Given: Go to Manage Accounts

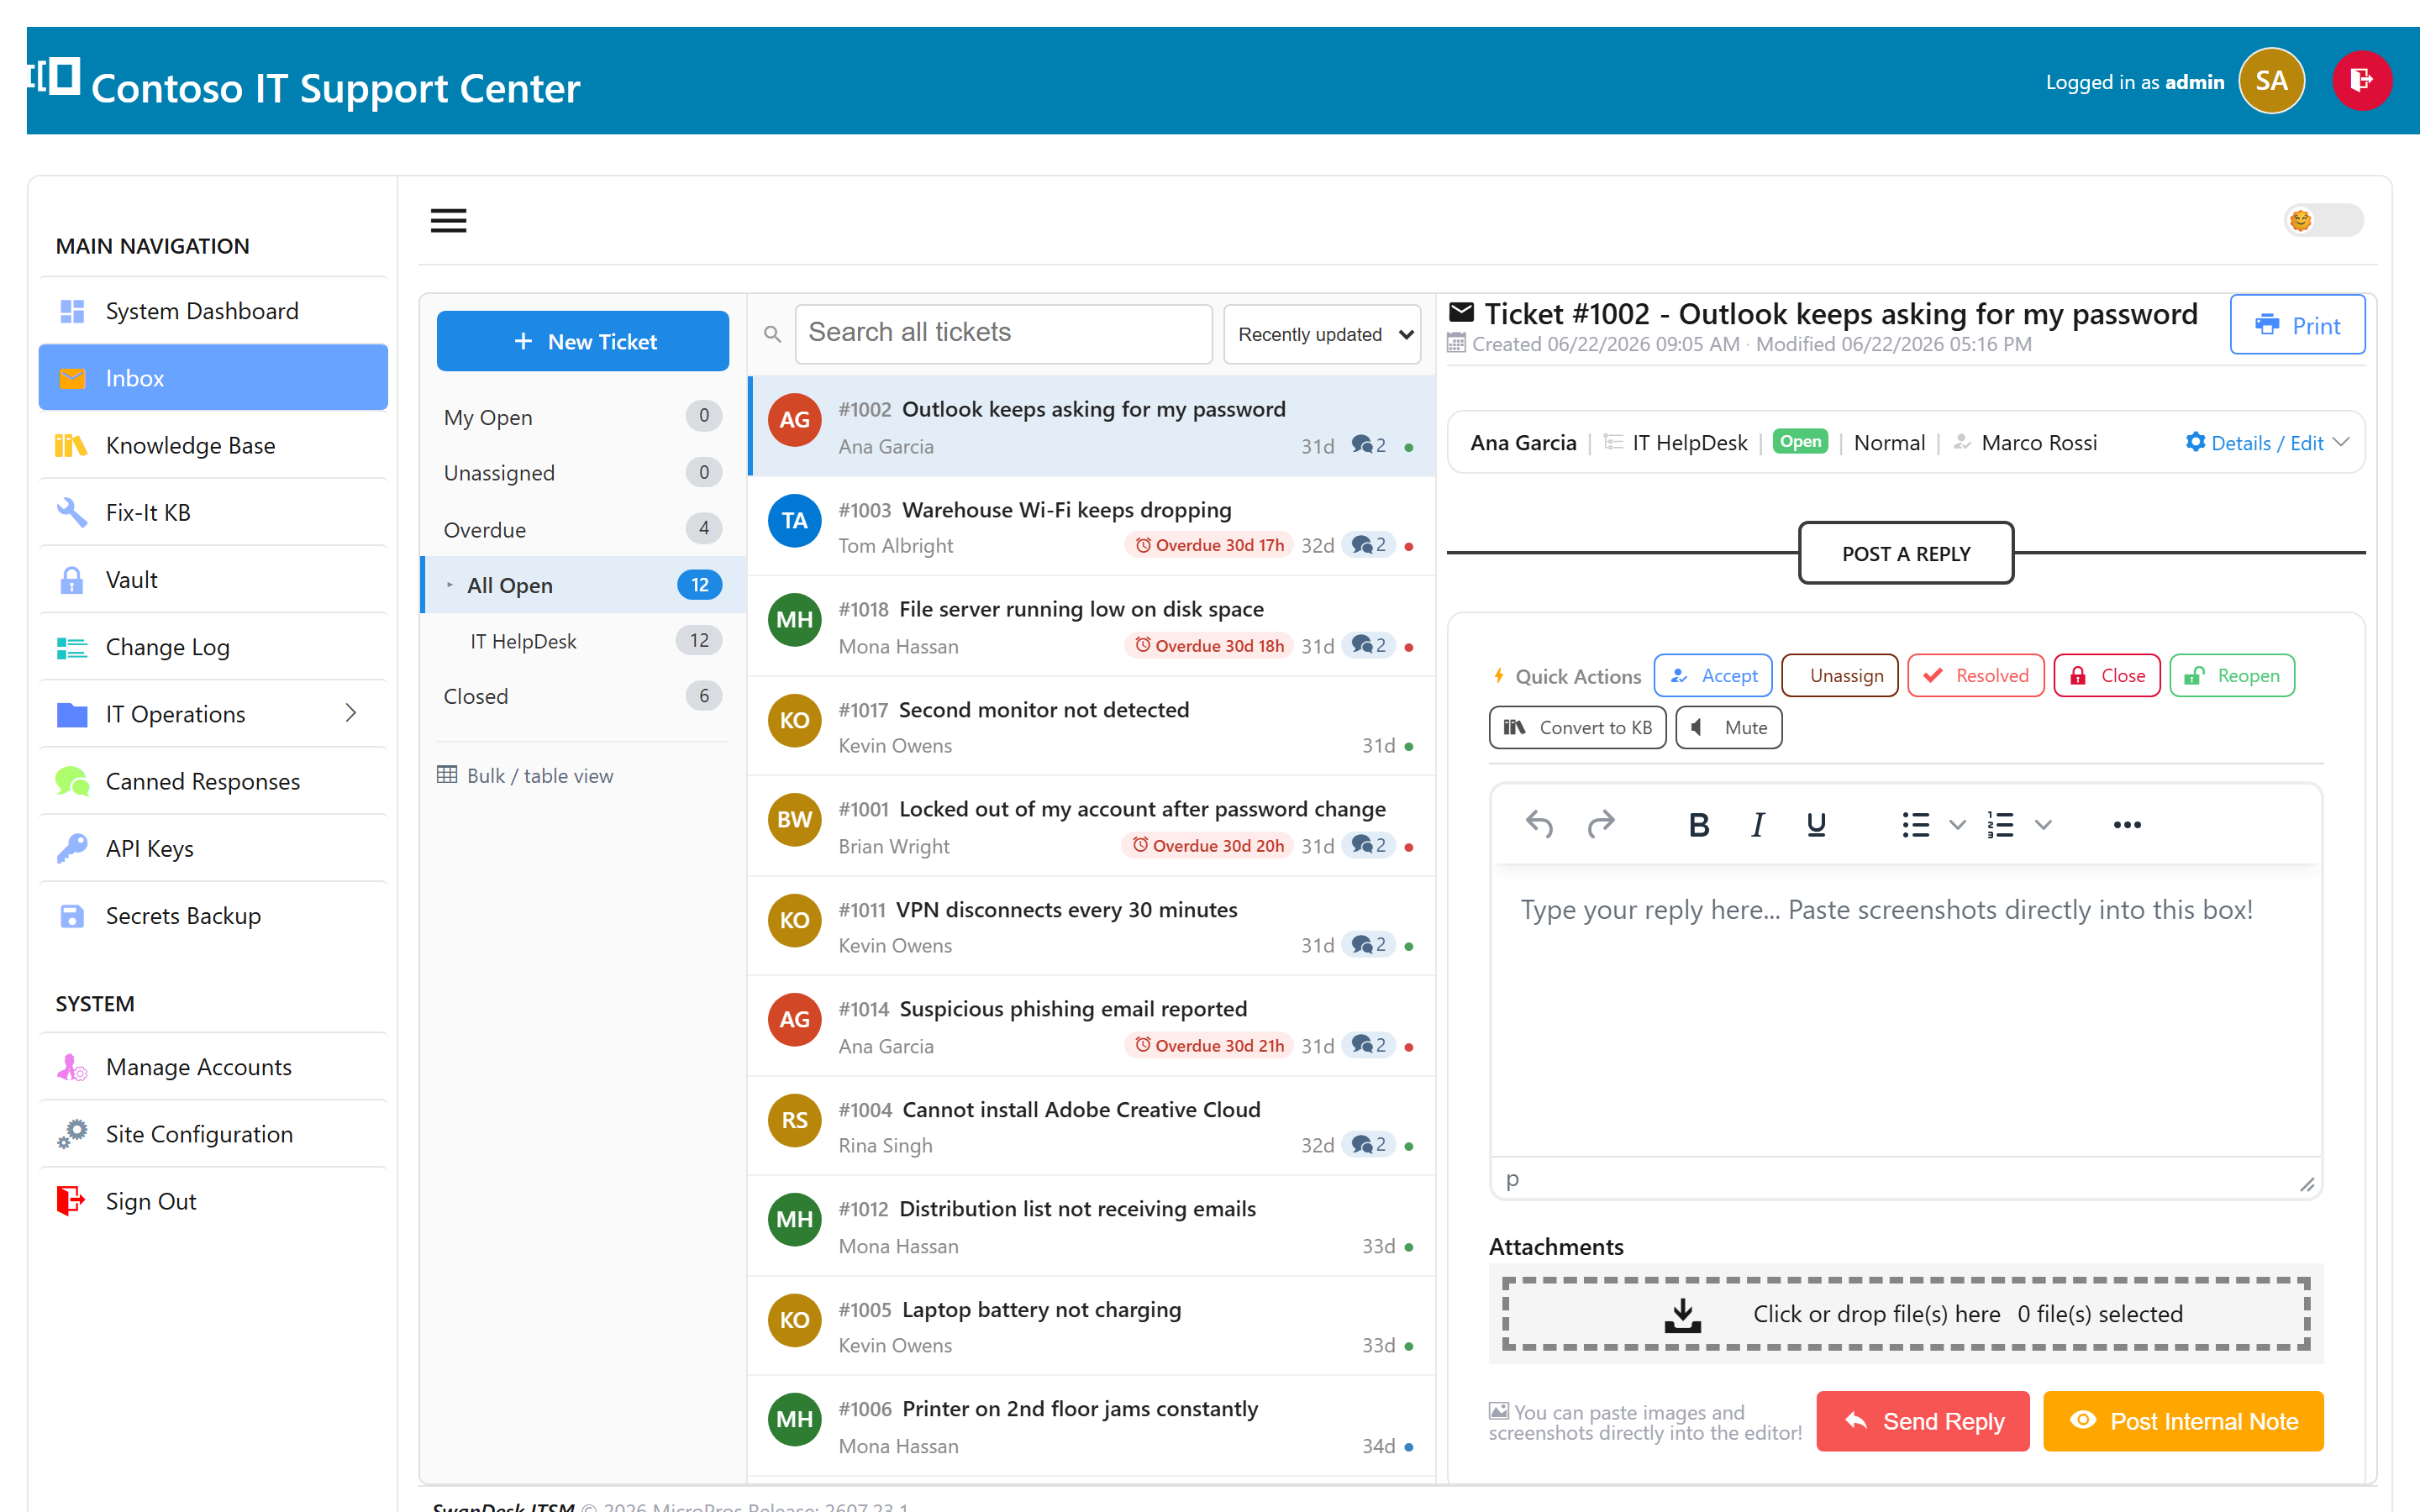Looking at the screenshot, I should 213,1067.
